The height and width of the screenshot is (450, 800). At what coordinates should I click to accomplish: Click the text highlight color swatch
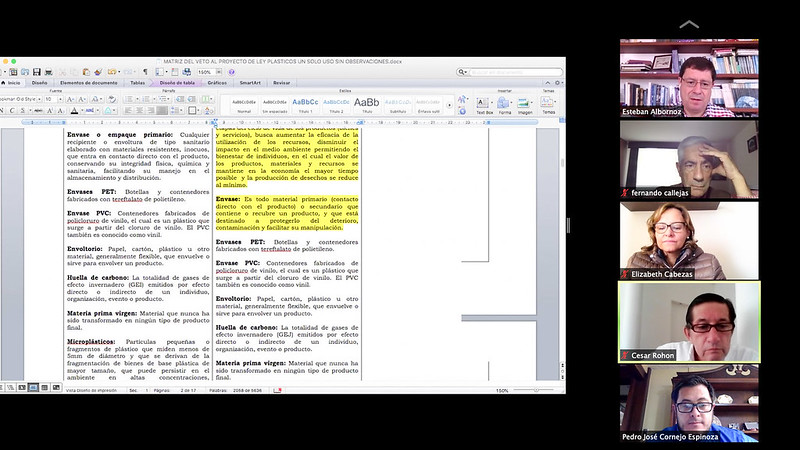click(90, 110)
